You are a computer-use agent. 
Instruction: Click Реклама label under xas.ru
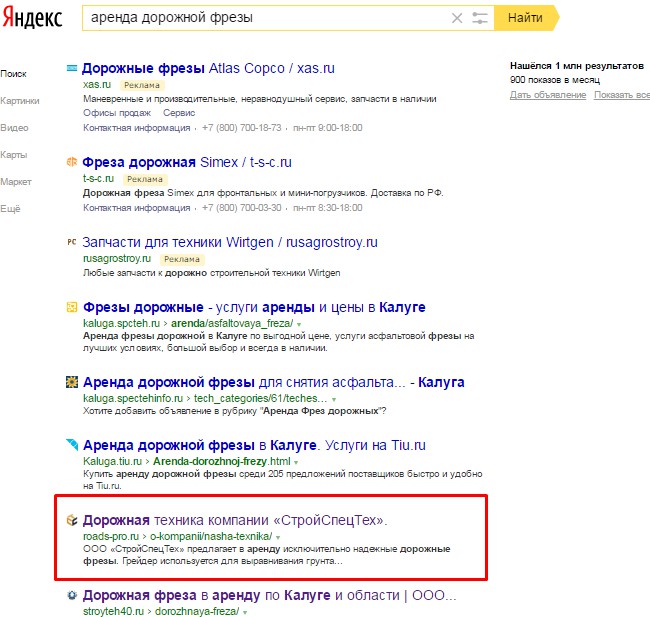[142, 85]
